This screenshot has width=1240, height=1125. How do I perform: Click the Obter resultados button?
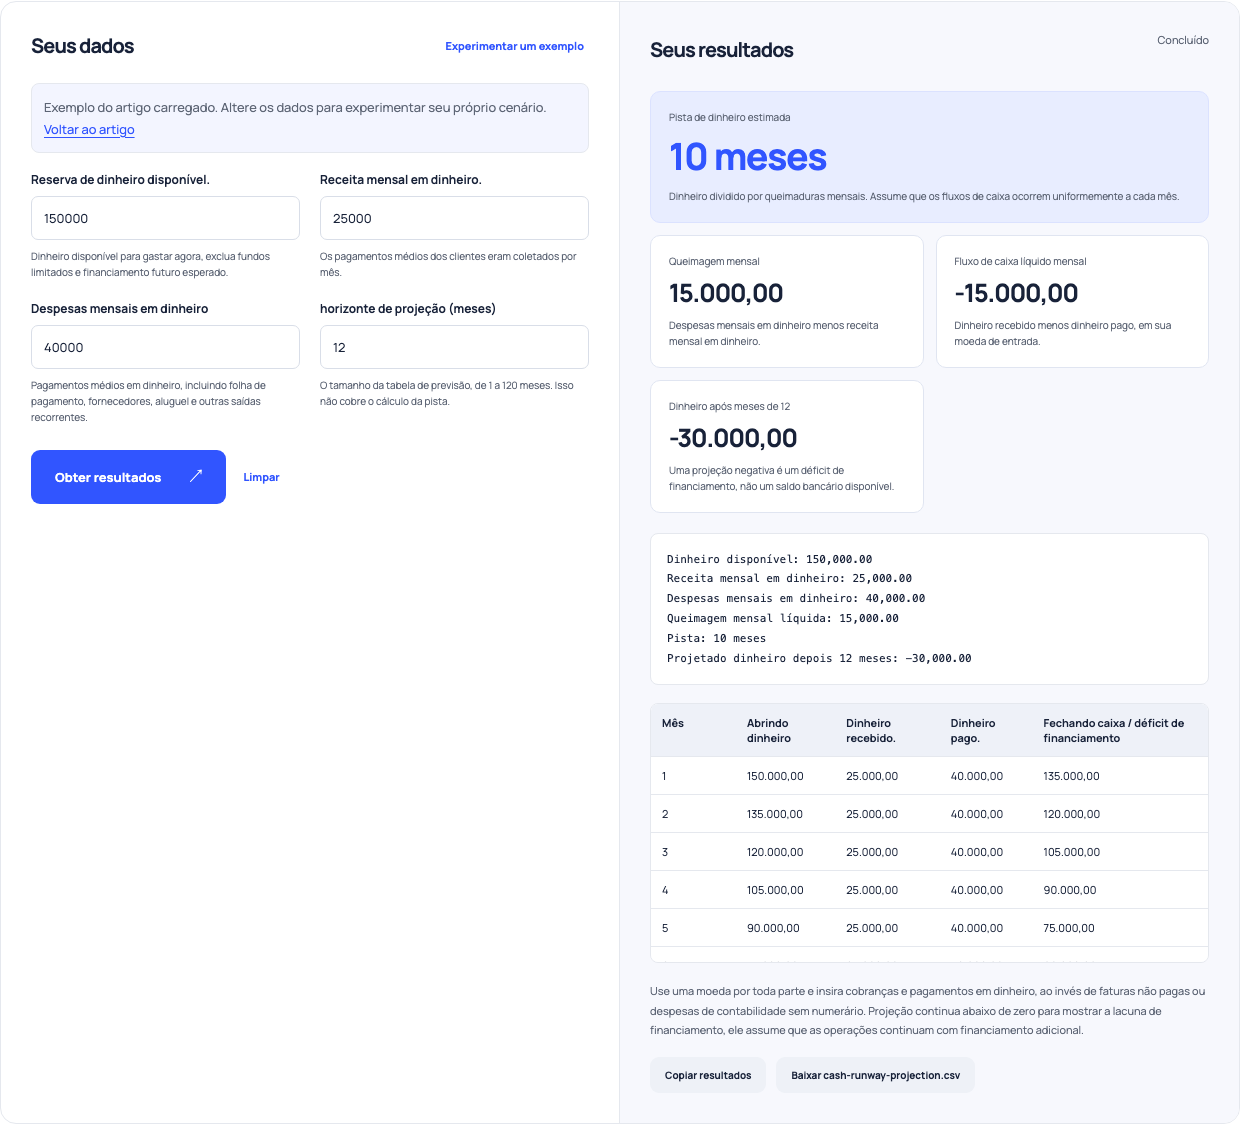coord(128,477)
